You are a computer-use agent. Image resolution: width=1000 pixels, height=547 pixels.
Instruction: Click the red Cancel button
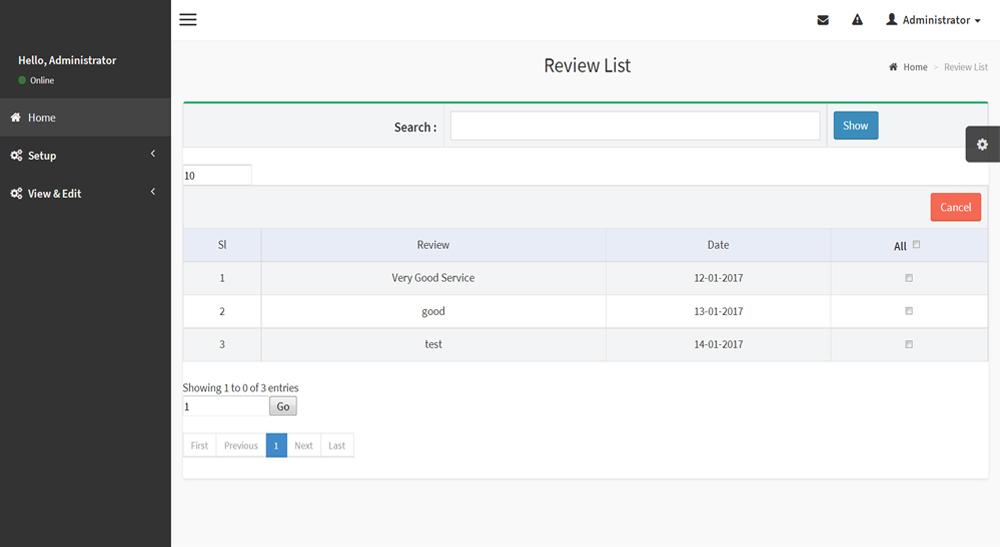(955, 207)
